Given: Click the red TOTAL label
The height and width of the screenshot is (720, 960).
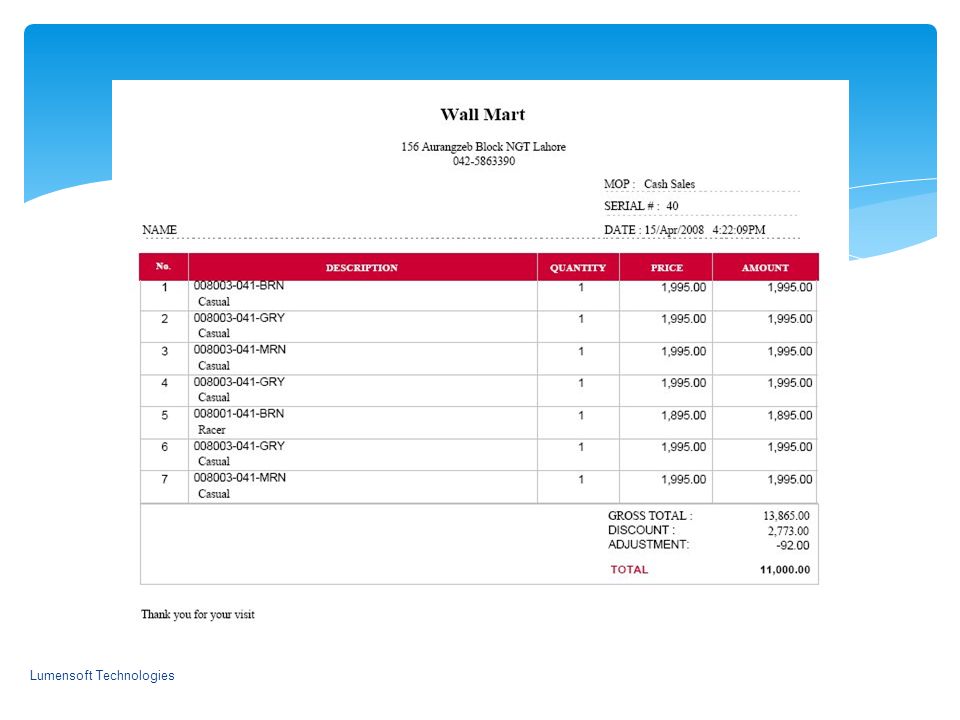Looking at the screenshot, I should (629, 569).
